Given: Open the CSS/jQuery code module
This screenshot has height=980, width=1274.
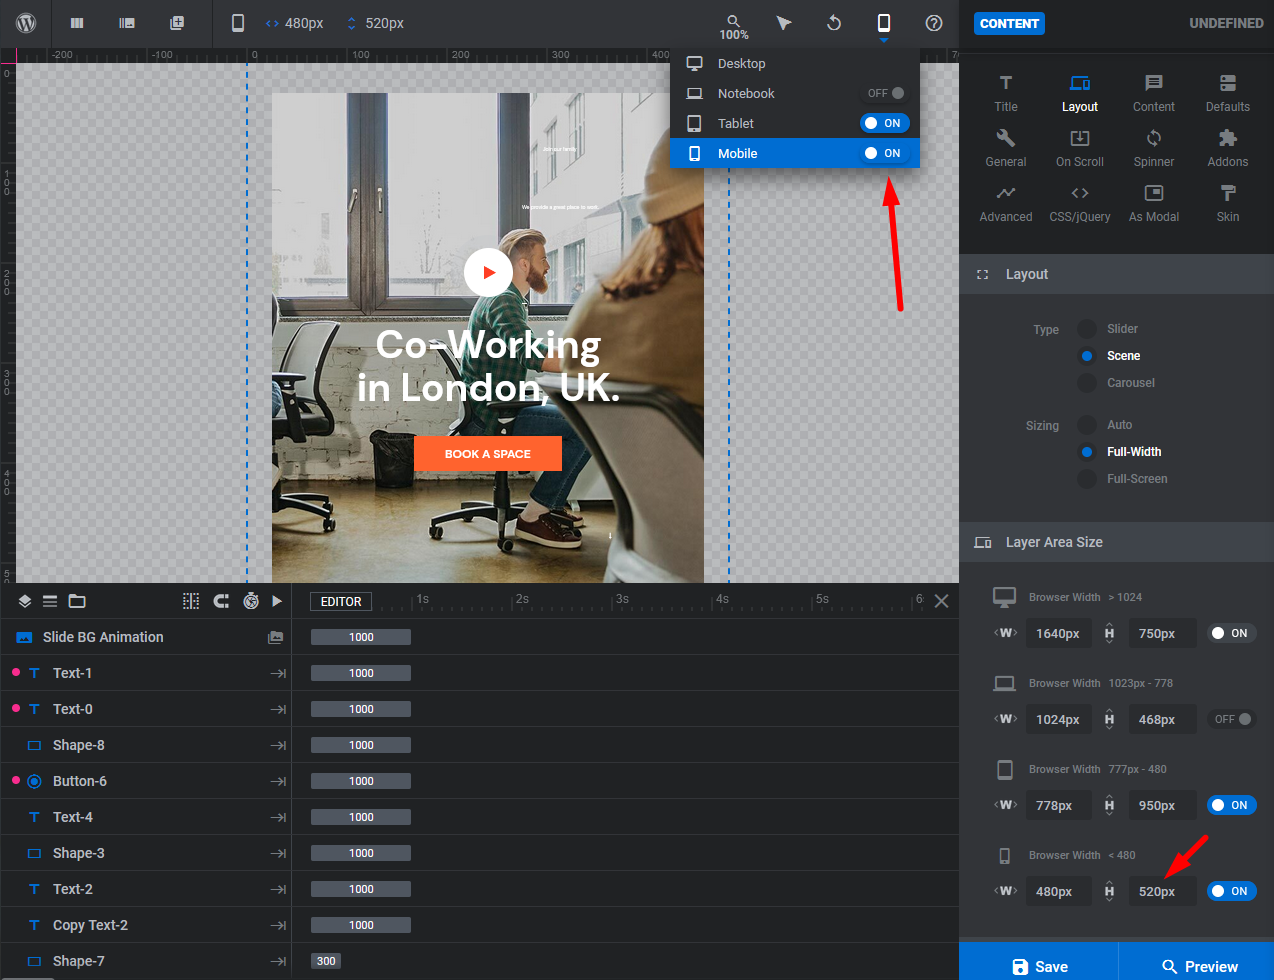Looking at the screenshot, I should click(x=1080, y=203).
